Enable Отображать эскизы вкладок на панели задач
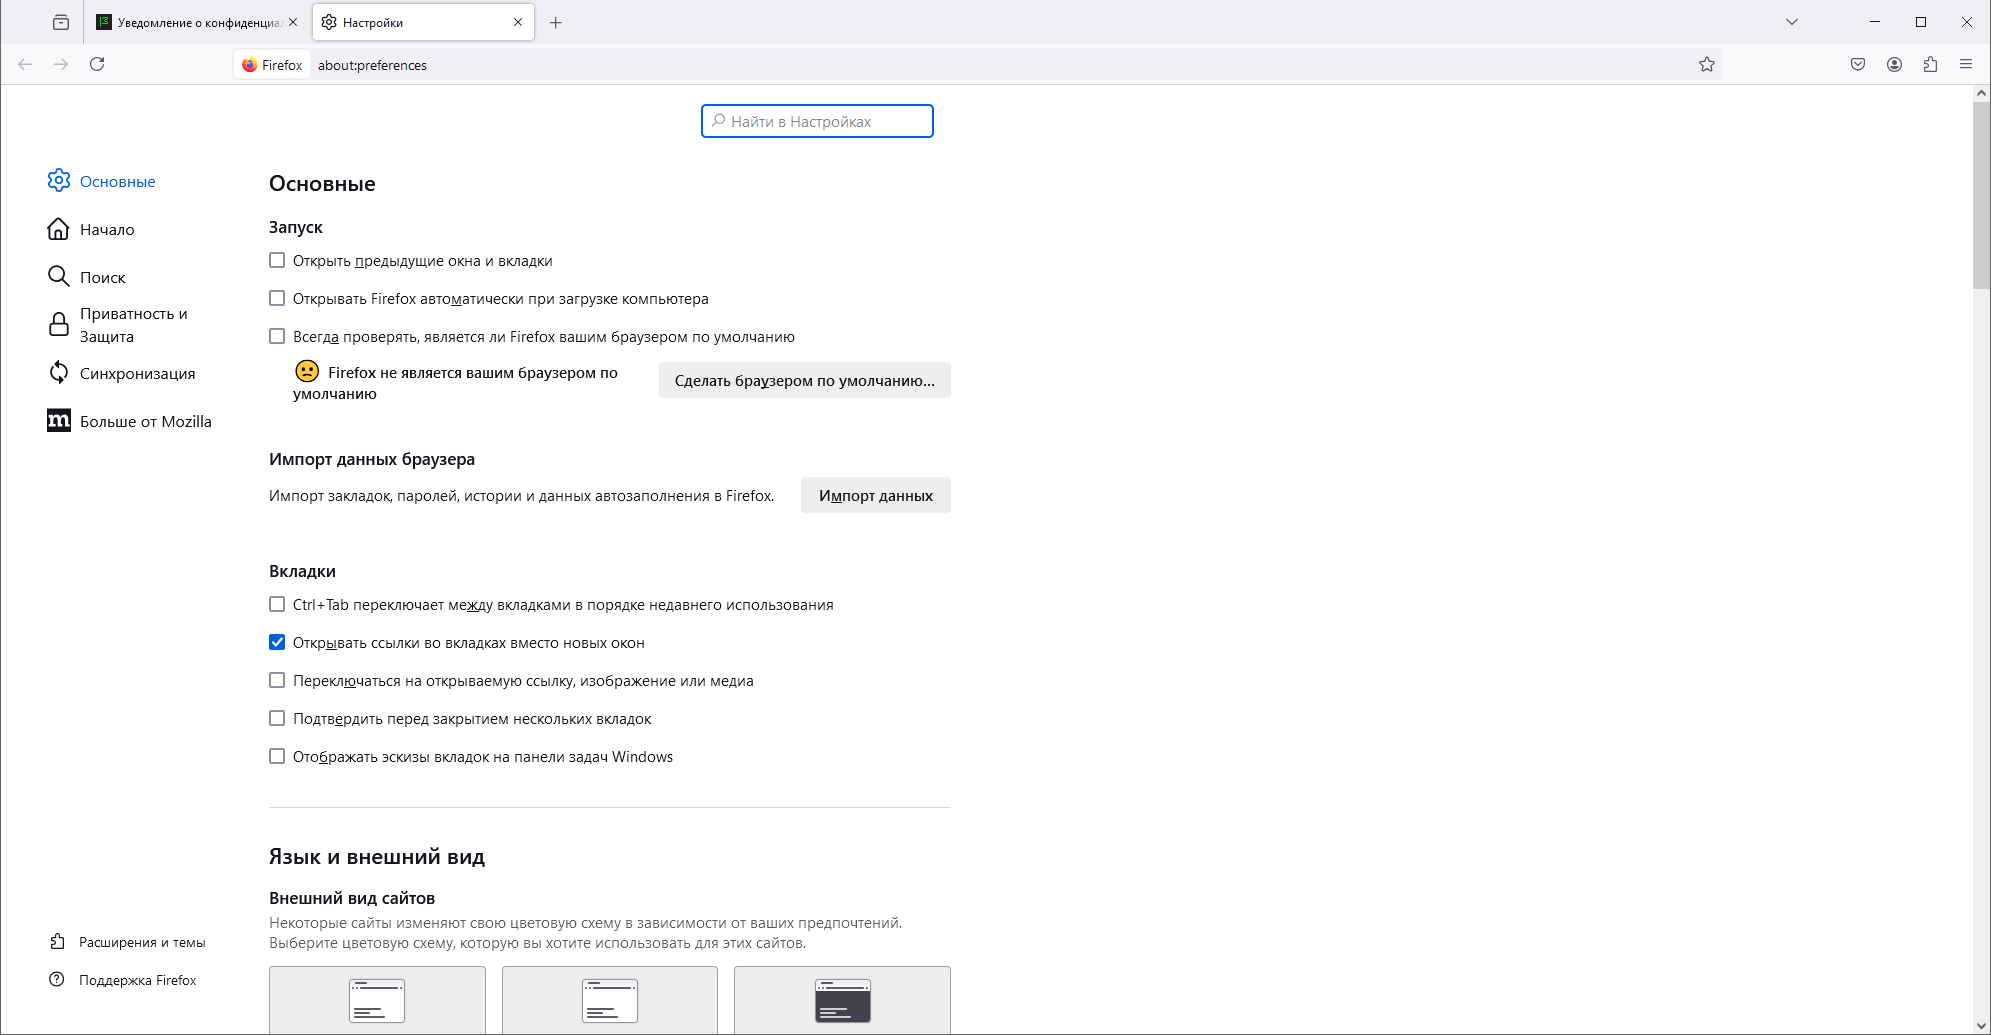This screenshot has height=1035, width=1991. [277, 756]
